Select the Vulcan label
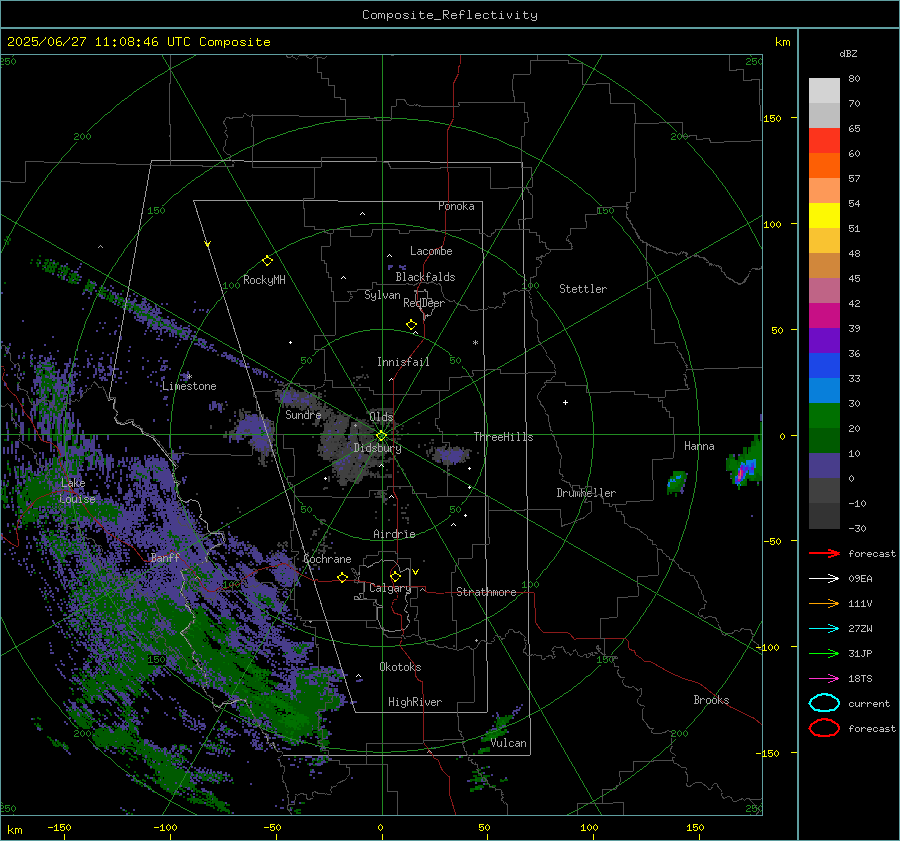 pos(508,743)
